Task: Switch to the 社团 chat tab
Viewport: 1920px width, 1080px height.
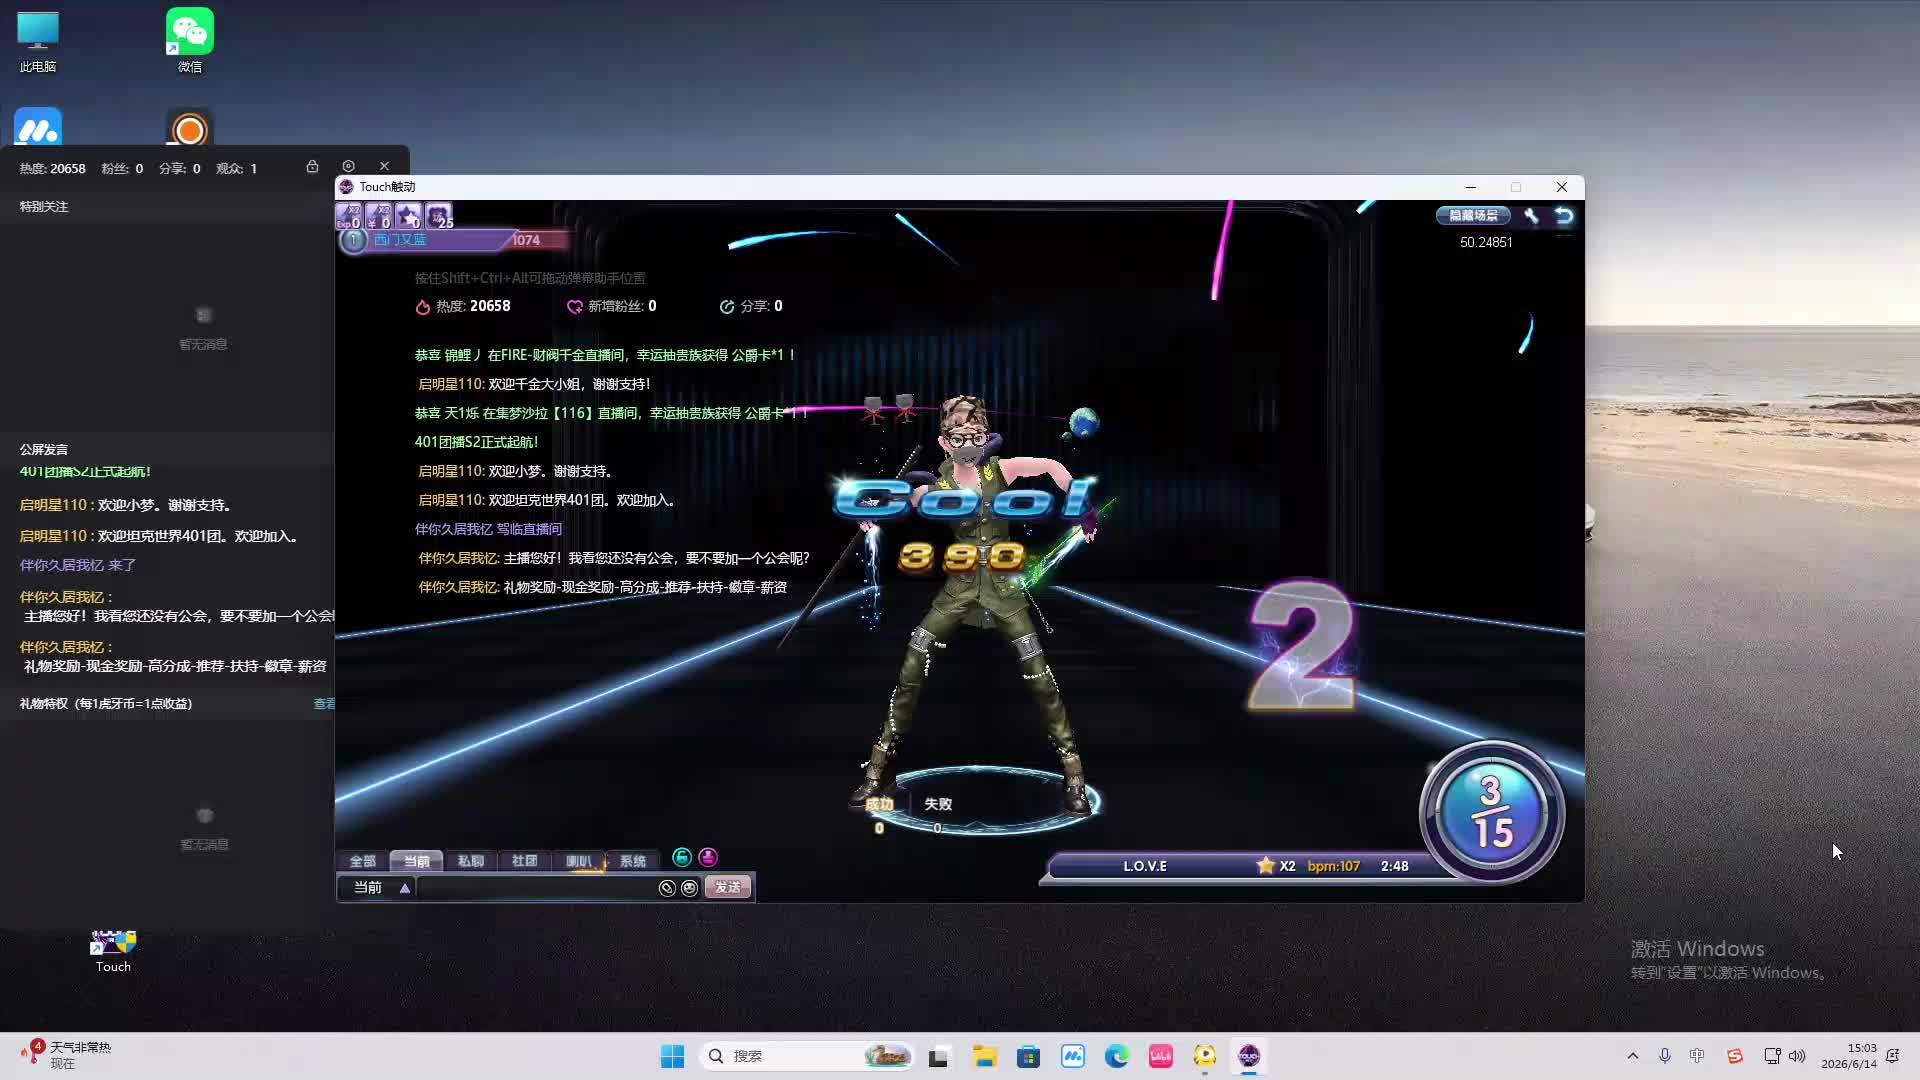Action: pos(524,861)
